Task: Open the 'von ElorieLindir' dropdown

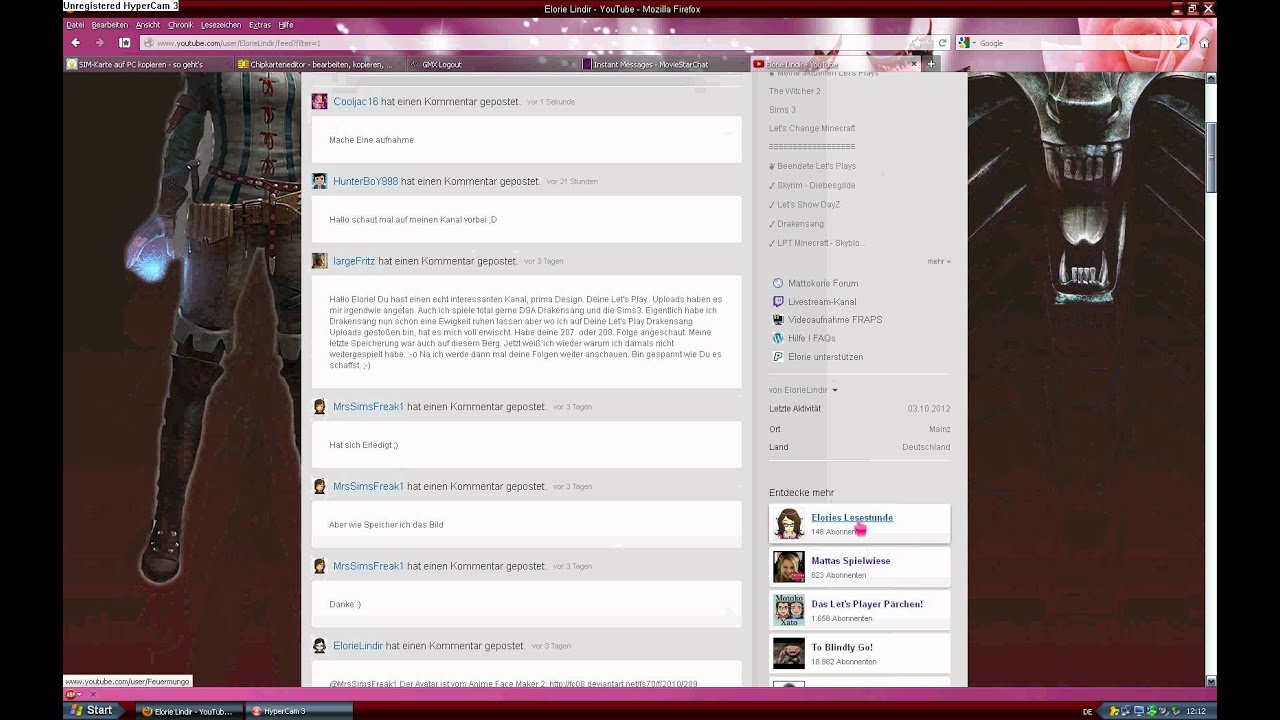Action: (803, 390)
